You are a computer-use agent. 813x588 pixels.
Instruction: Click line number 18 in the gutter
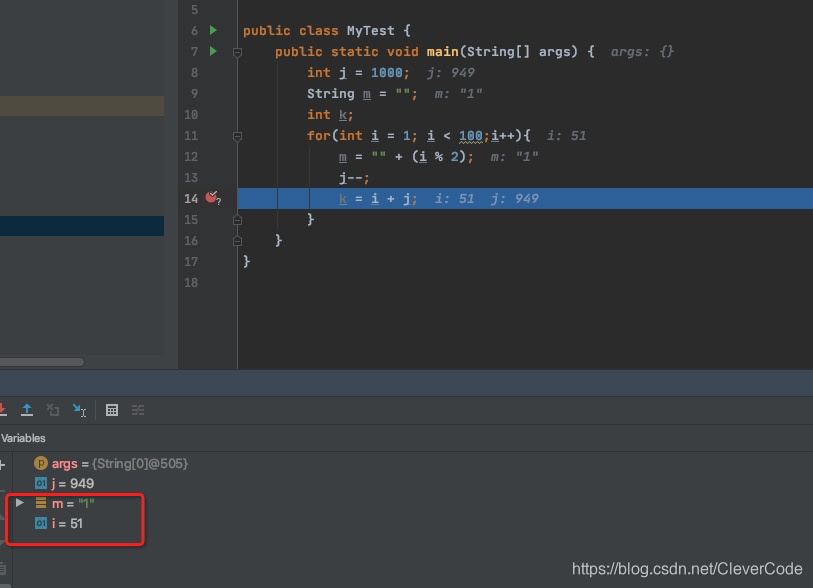click(x=191, y=283)
